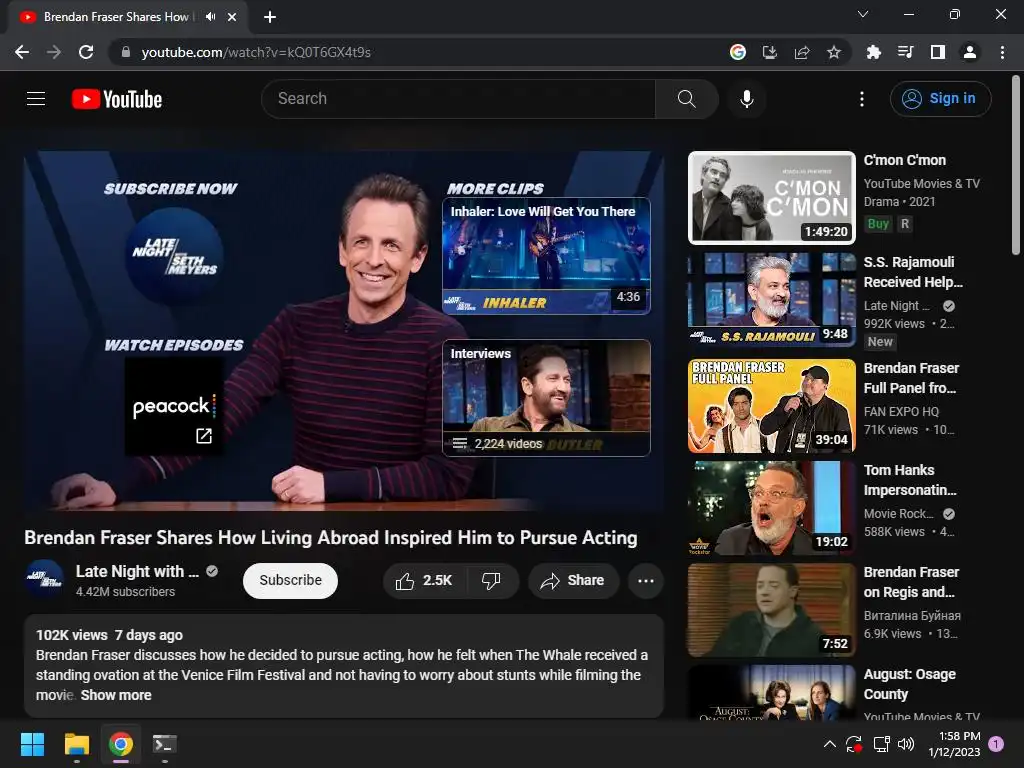Go to YouTube home via logo
The image size is (1024, 768).
(x=117, y=99)
